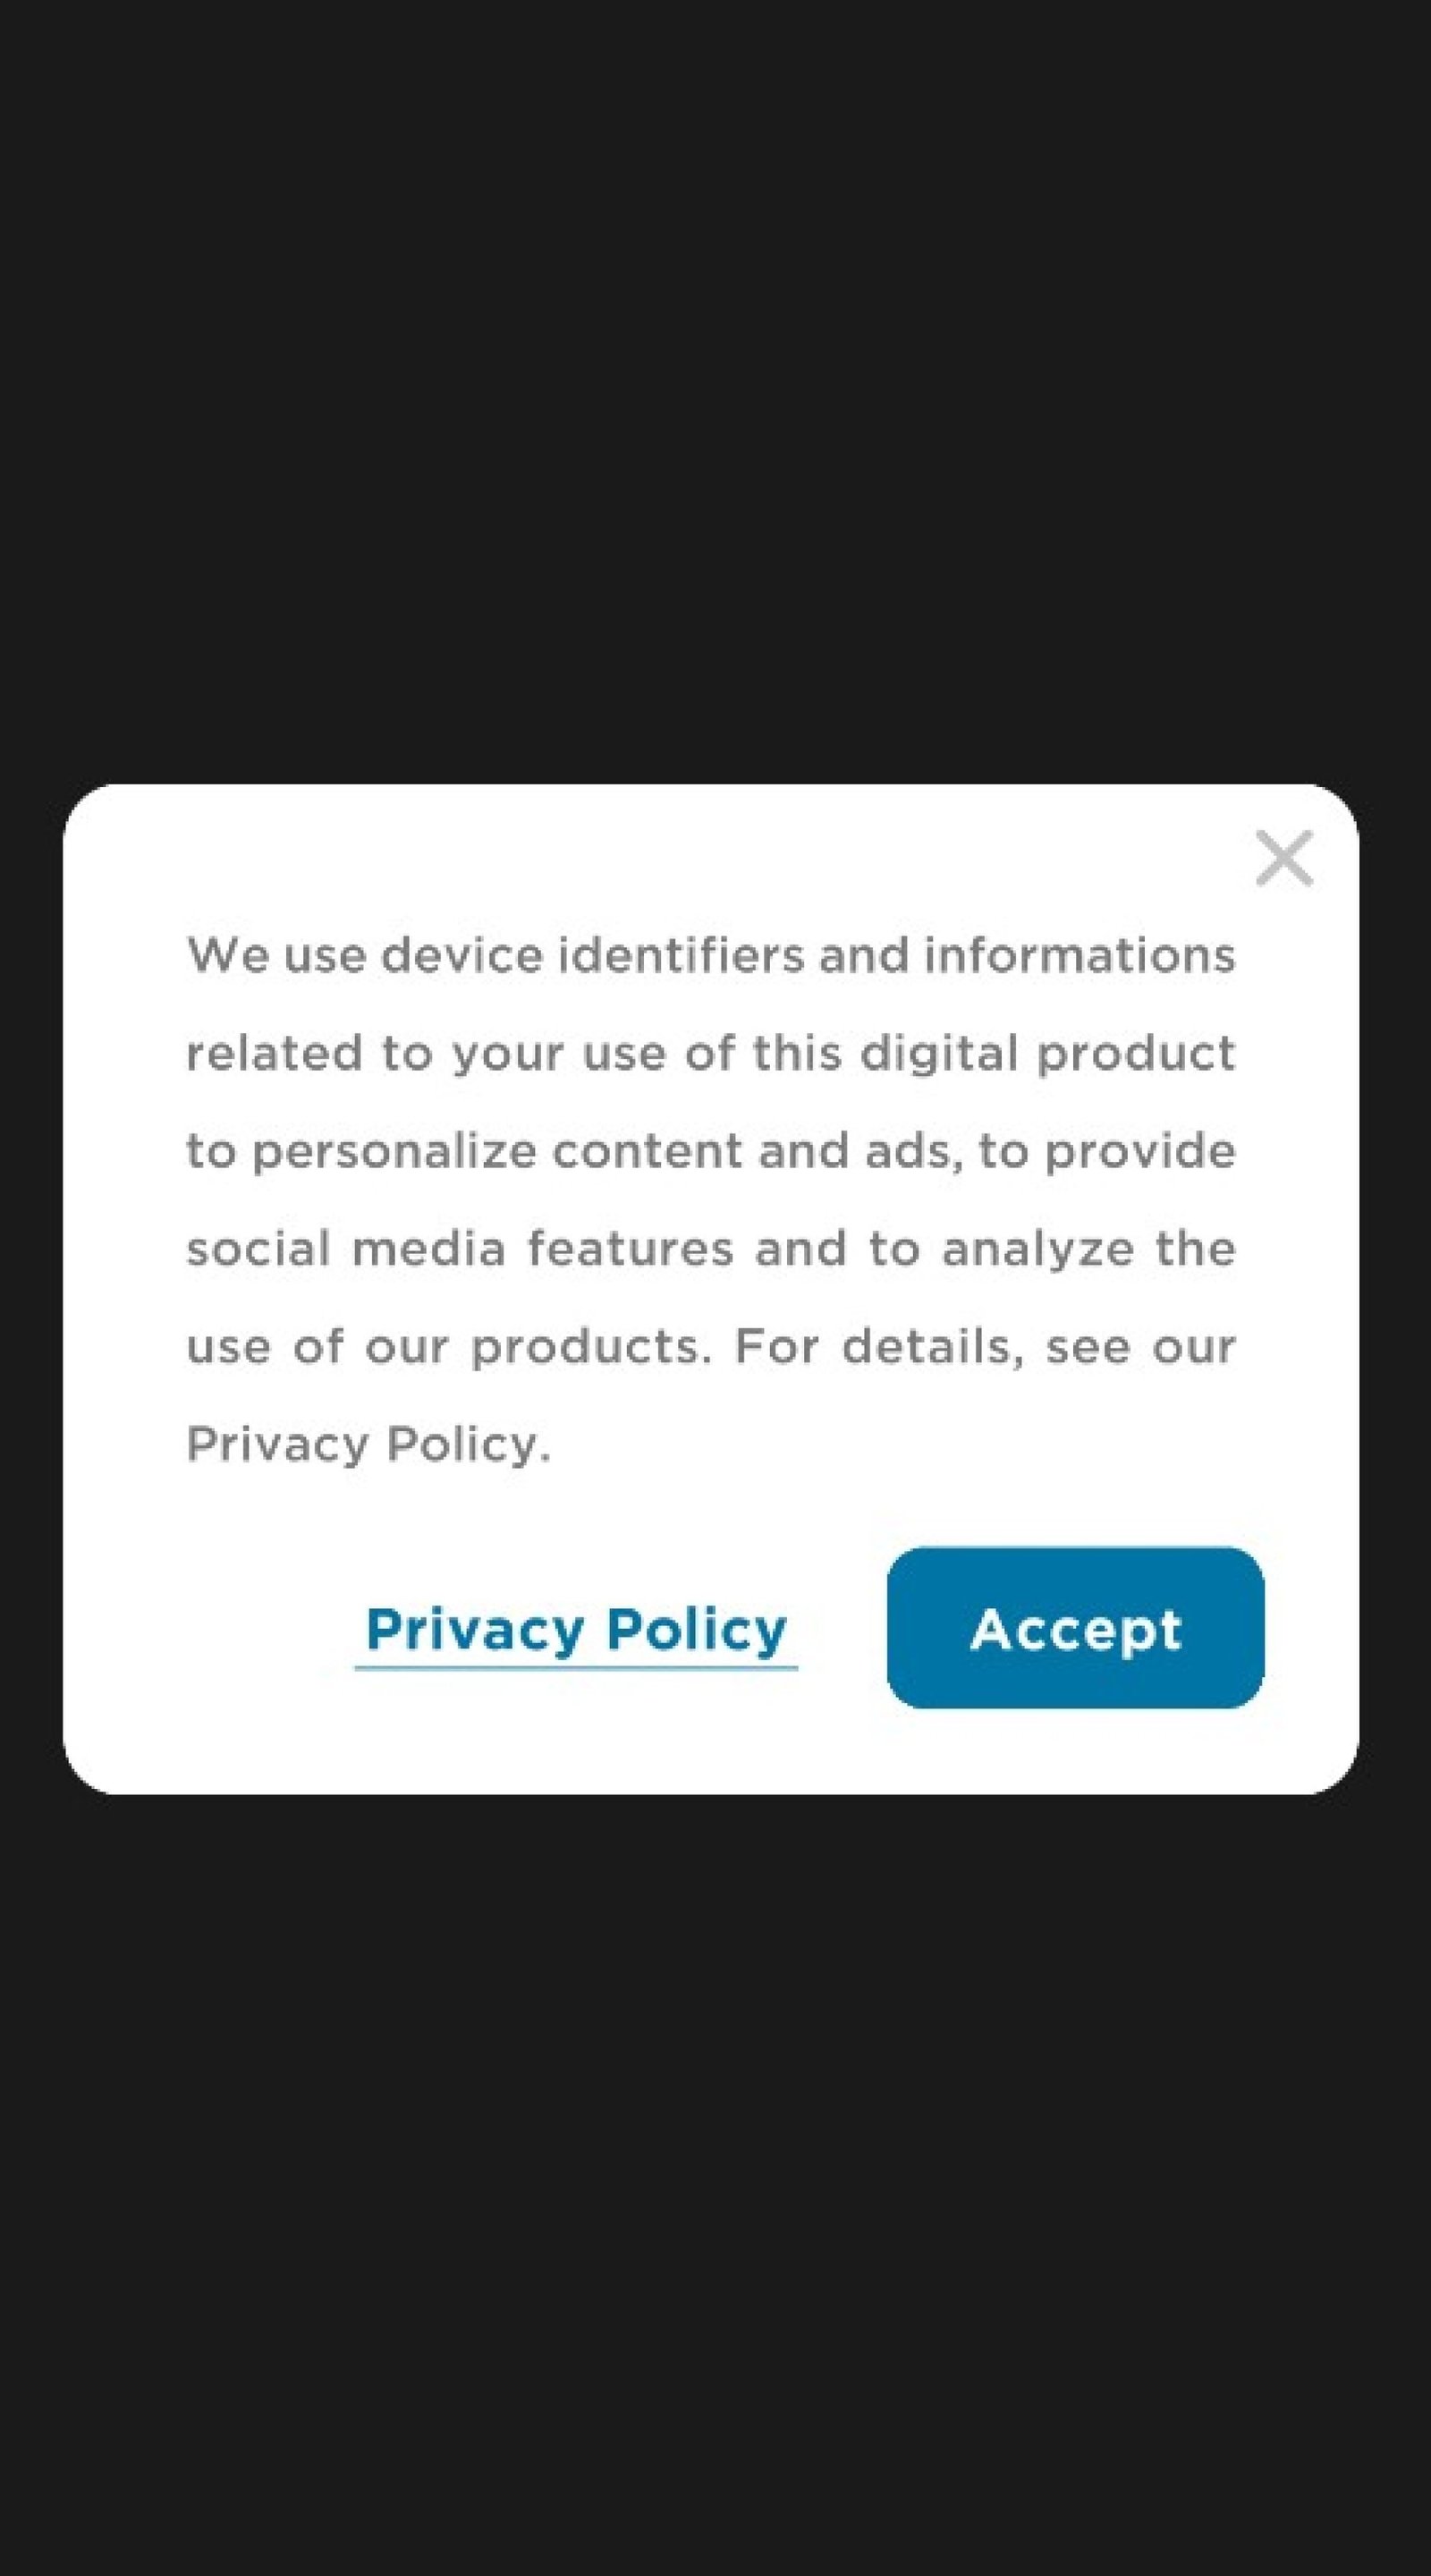Open the blue Privacy Policy link
This screenshot has height=2576, width=1431.
(x=576, y=1630)
